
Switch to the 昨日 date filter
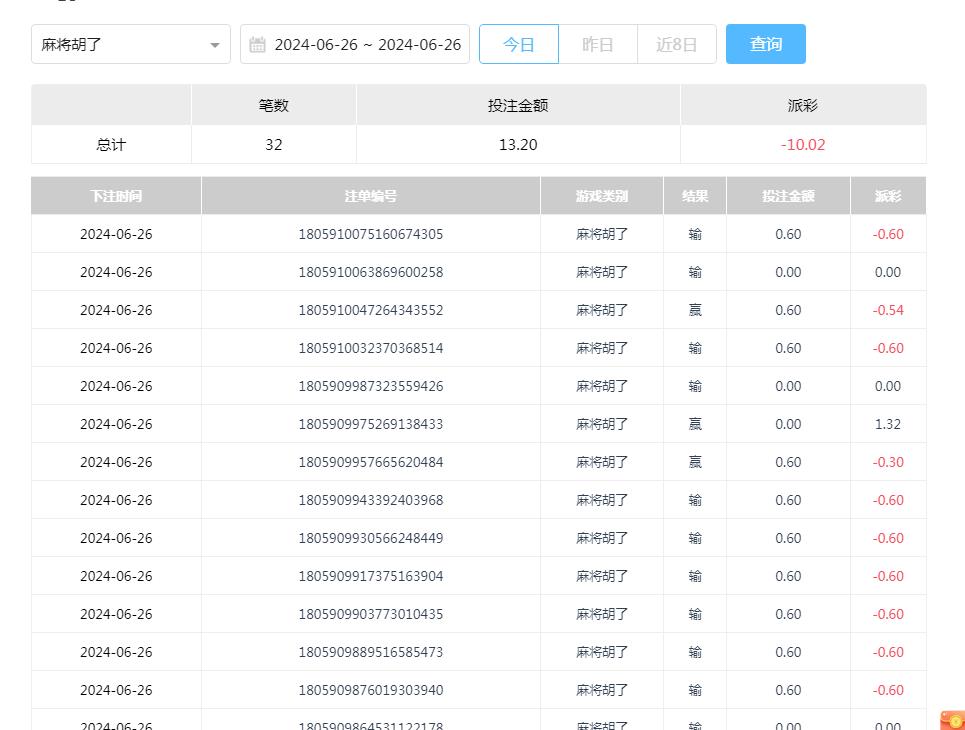click(x=597, y=45)
